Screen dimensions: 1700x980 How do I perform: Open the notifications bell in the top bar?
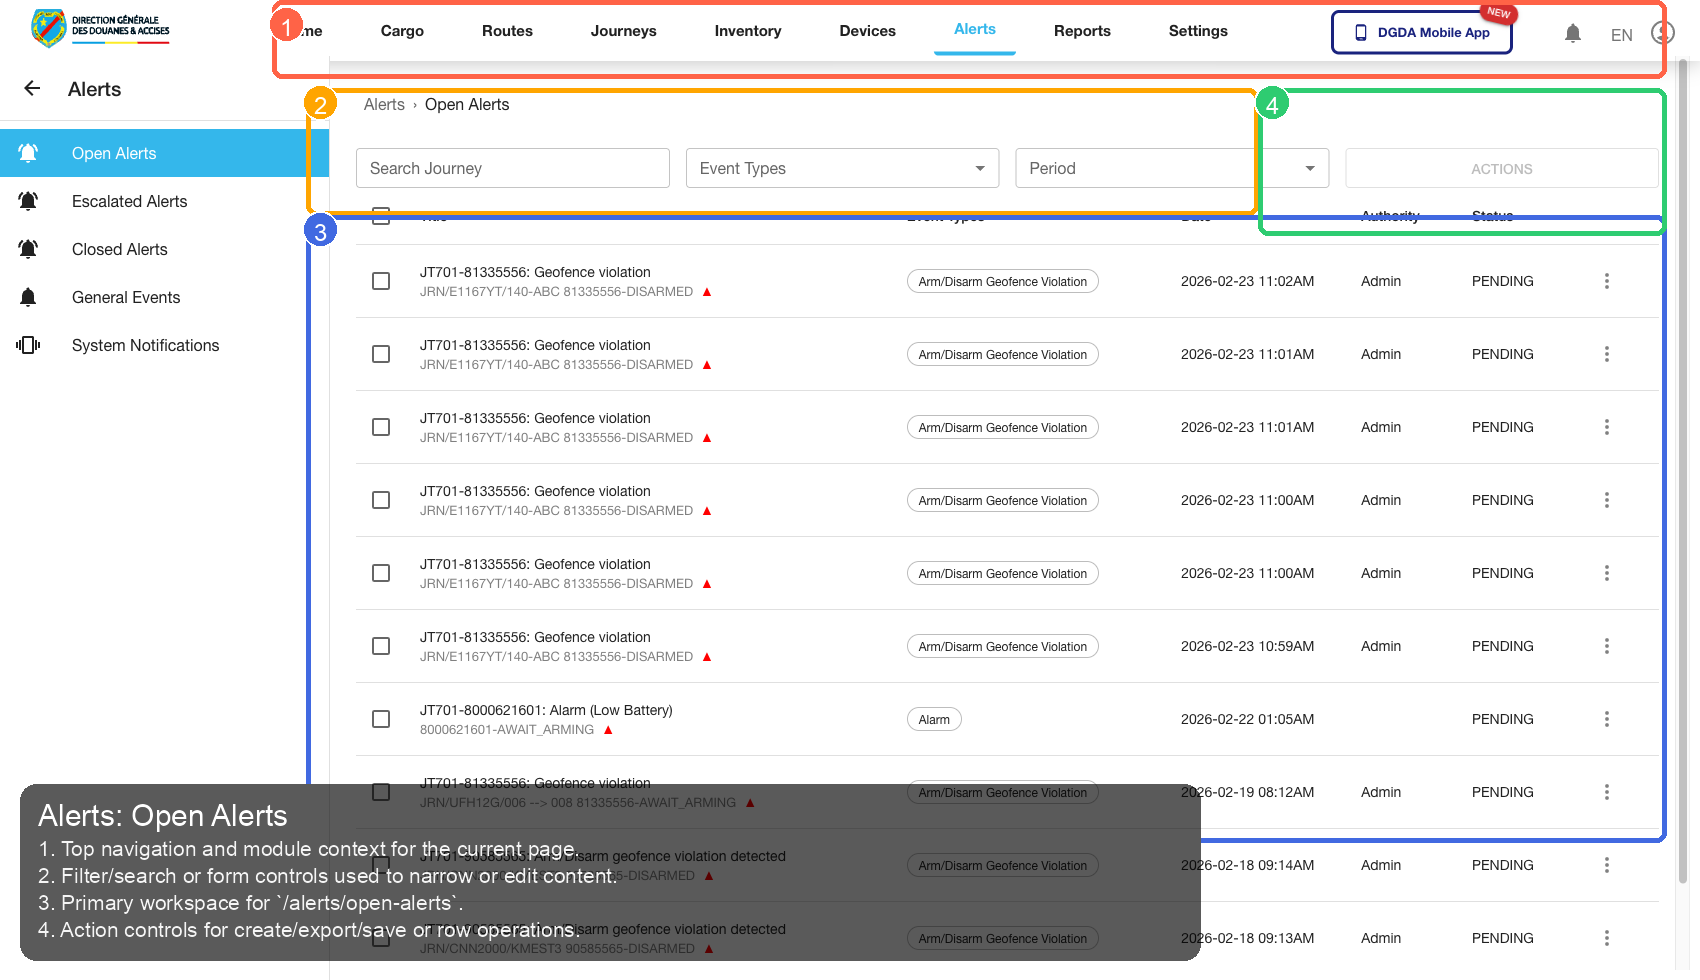point(1573,32)
